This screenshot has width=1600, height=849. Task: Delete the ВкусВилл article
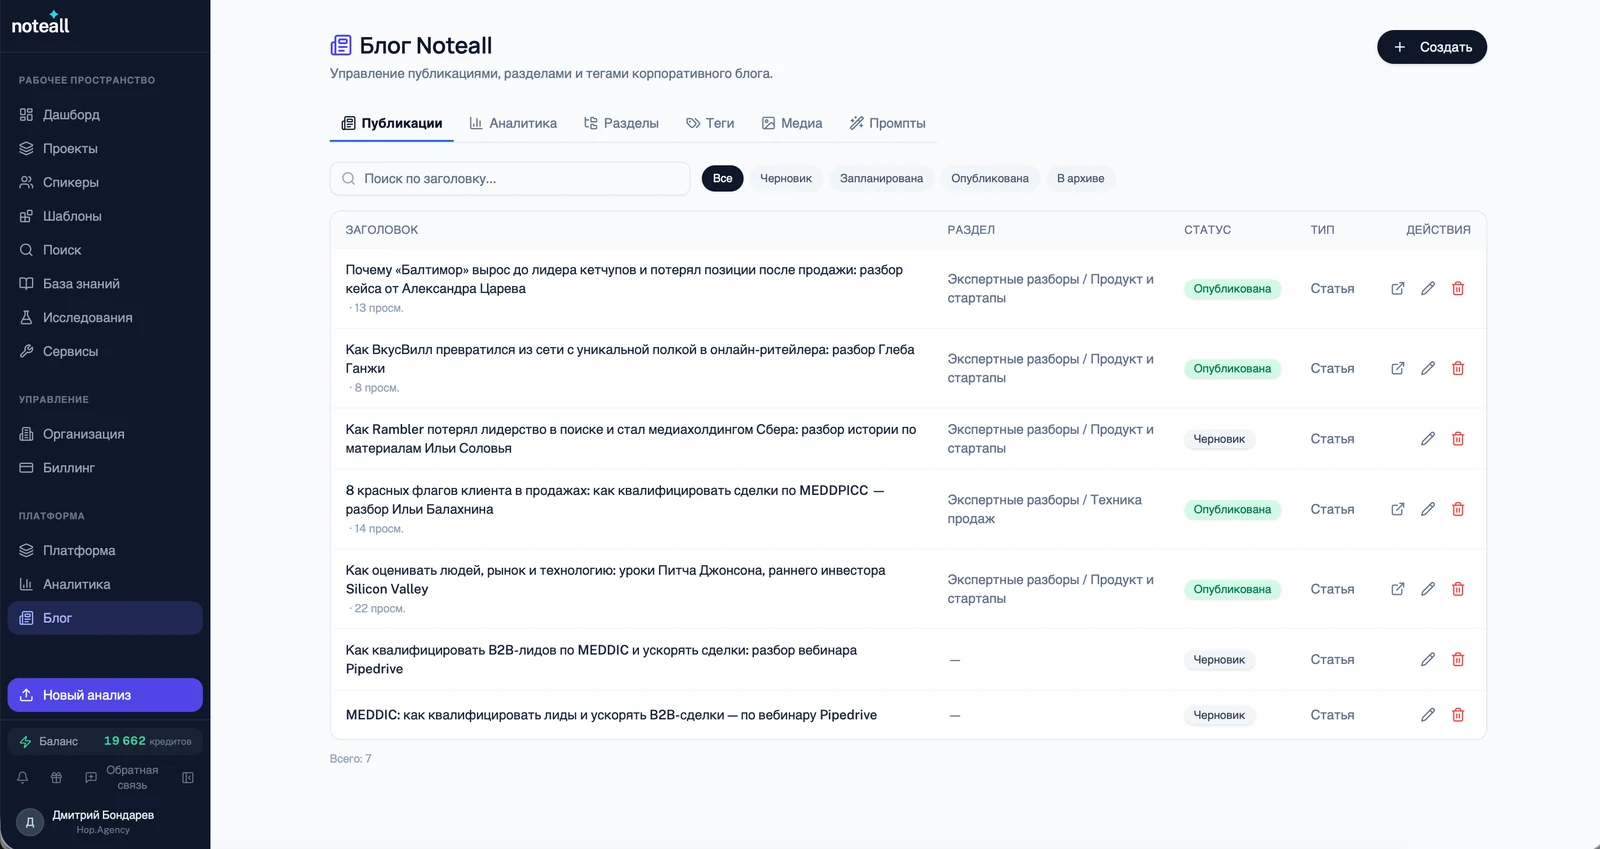pos(1458,369)
